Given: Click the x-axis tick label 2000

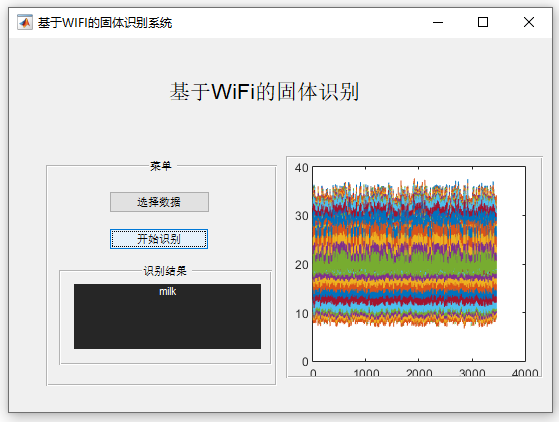Looking at the screenshot, I should [x=419, y=372].
